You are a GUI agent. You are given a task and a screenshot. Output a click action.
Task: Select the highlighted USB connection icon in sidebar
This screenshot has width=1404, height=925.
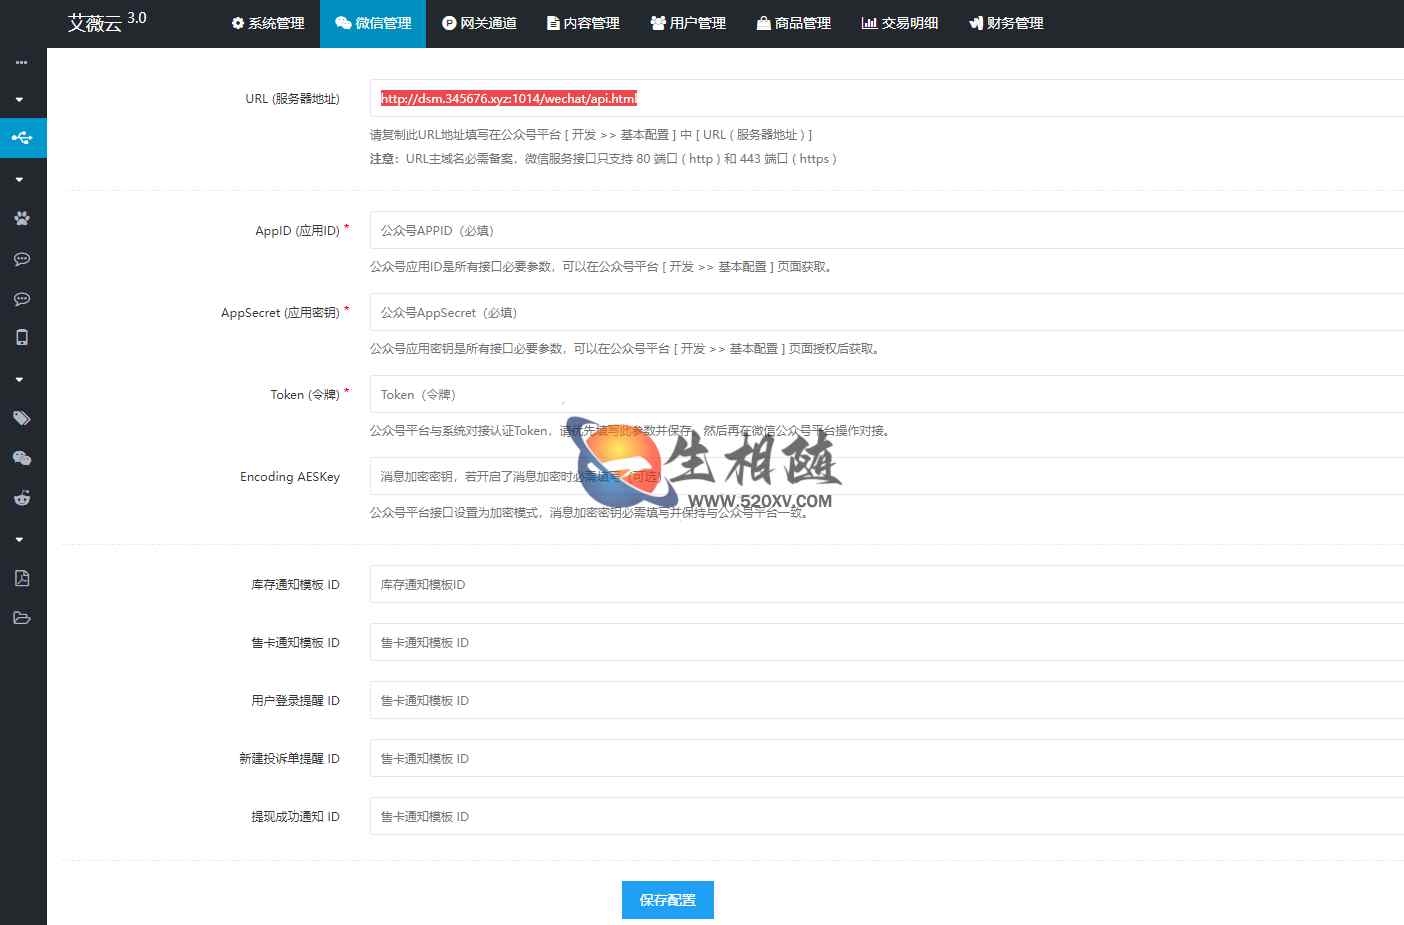point(22,138)
